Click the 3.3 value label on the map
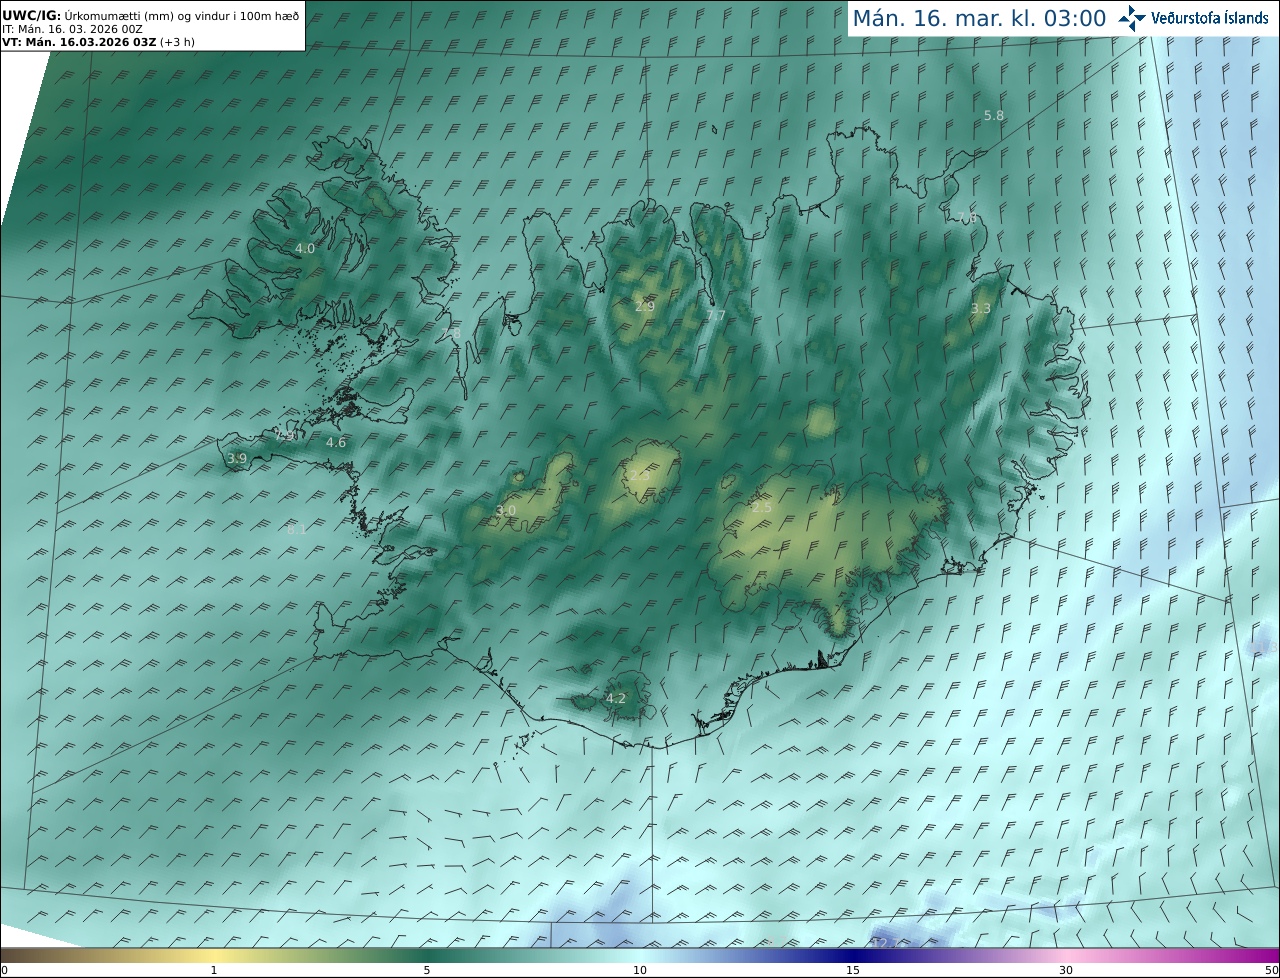This screenshot has height=978, width=1280. tap(981, 309)
